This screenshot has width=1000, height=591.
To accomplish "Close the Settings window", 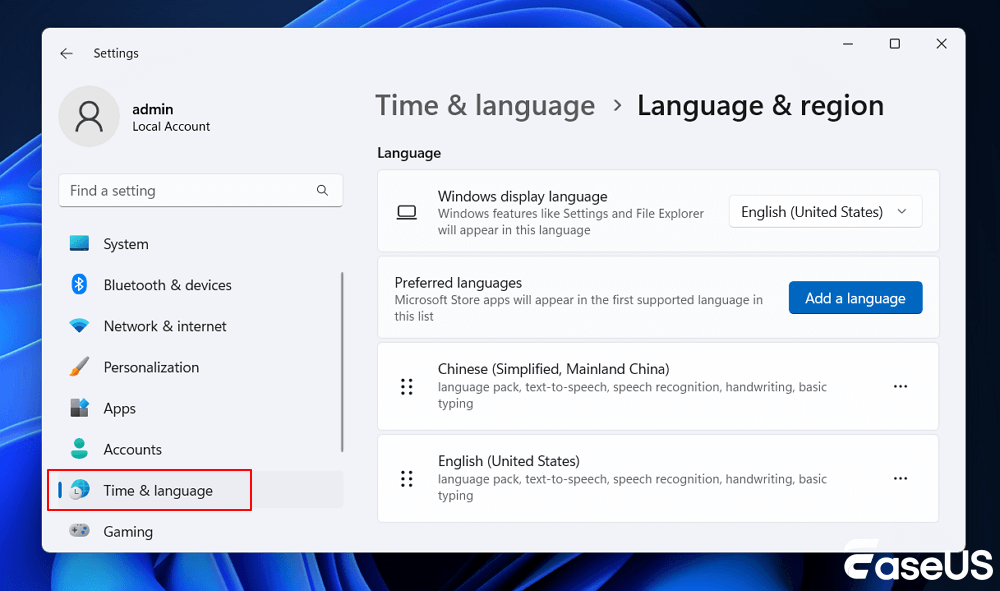I will [941, 44].
